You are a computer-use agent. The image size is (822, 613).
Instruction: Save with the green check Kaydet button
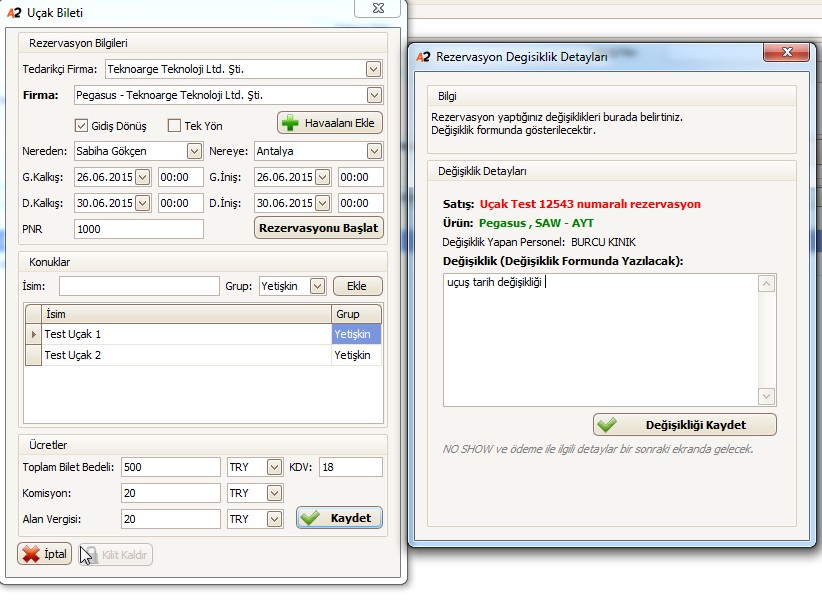tap(339, 518)
